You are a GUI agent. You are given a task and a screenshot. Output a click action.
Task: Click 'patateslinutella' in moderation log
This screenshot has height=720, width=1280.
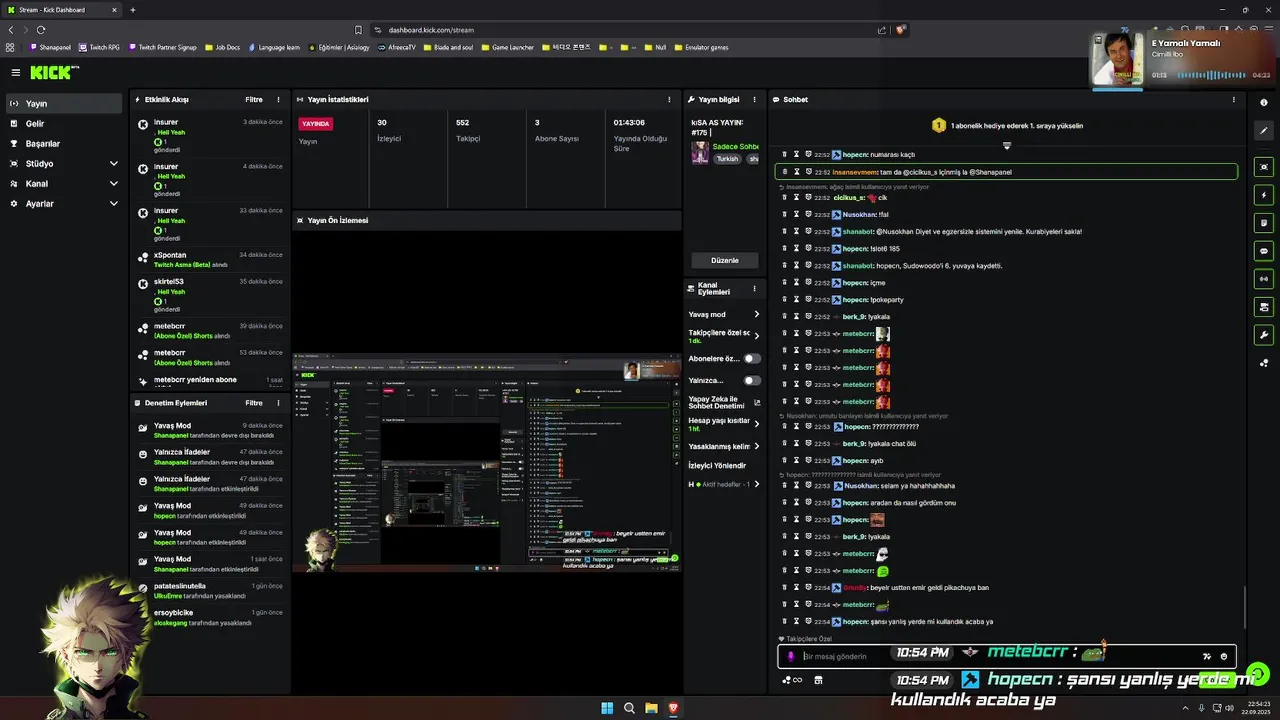pyautogui.click(x=180, y=586)
